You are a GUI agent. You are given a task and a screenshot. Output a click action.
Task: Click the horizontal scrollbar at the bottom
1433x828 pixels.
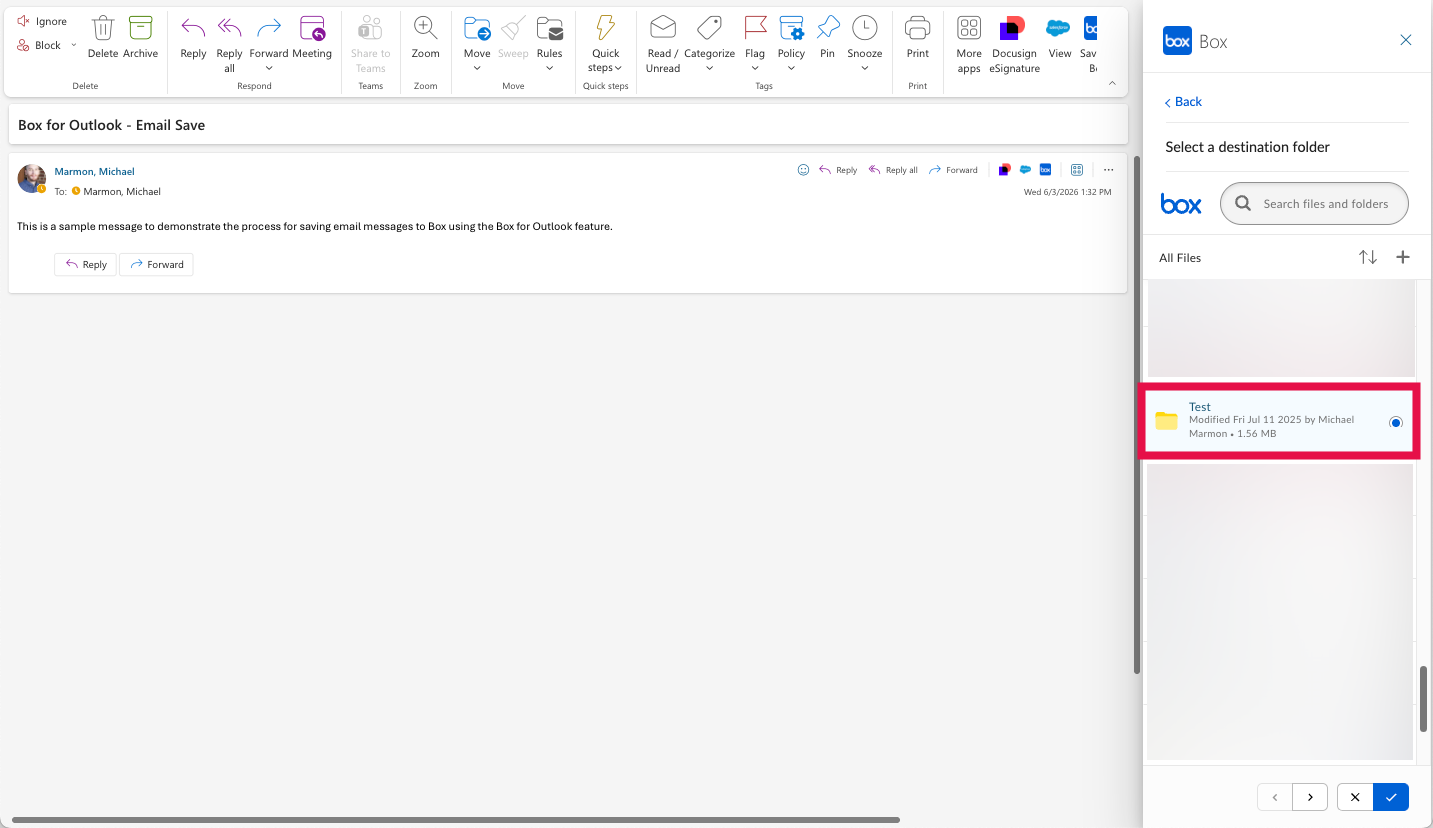point(455,820)
